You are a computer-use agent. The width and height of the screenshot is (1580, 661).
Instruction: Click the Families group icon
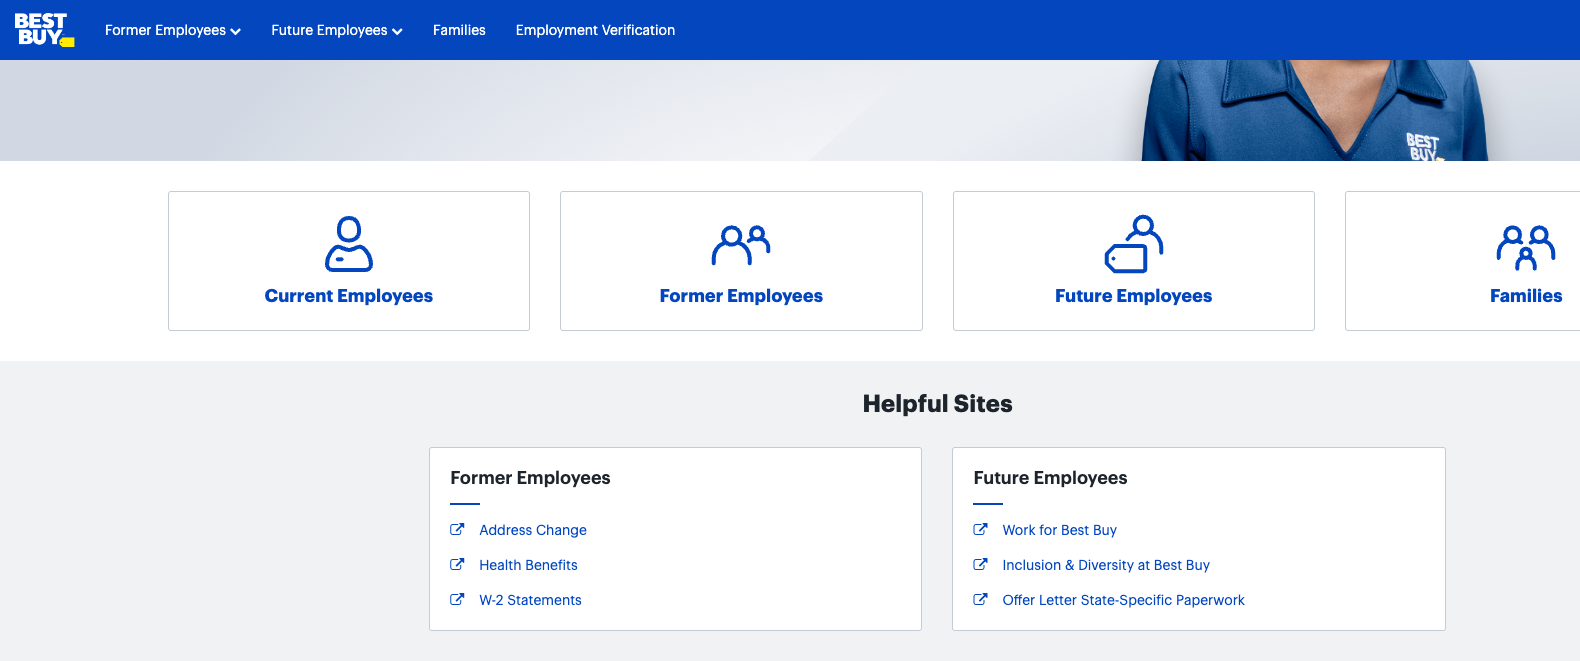(x=1526, y=248)
